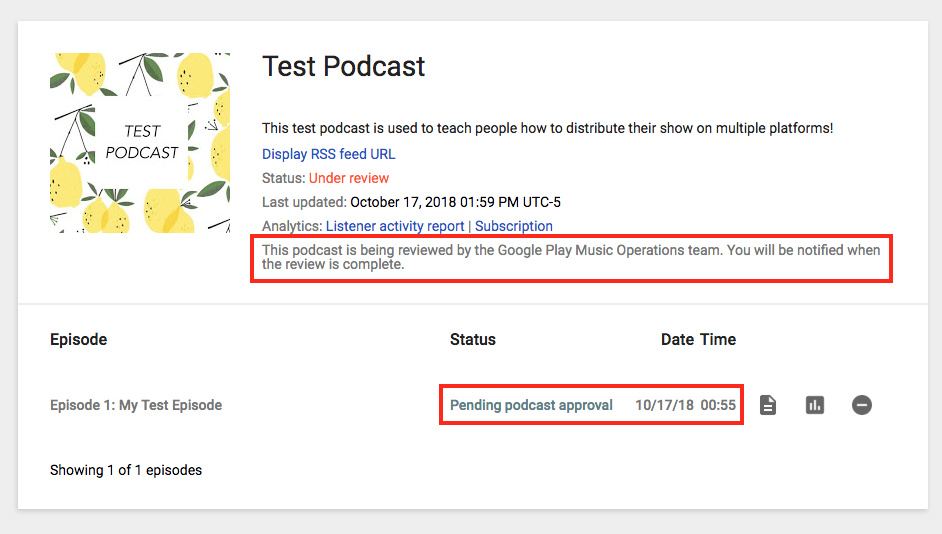Click the Status column header
This screenshot has height=534, width=942.
(473, 339)
